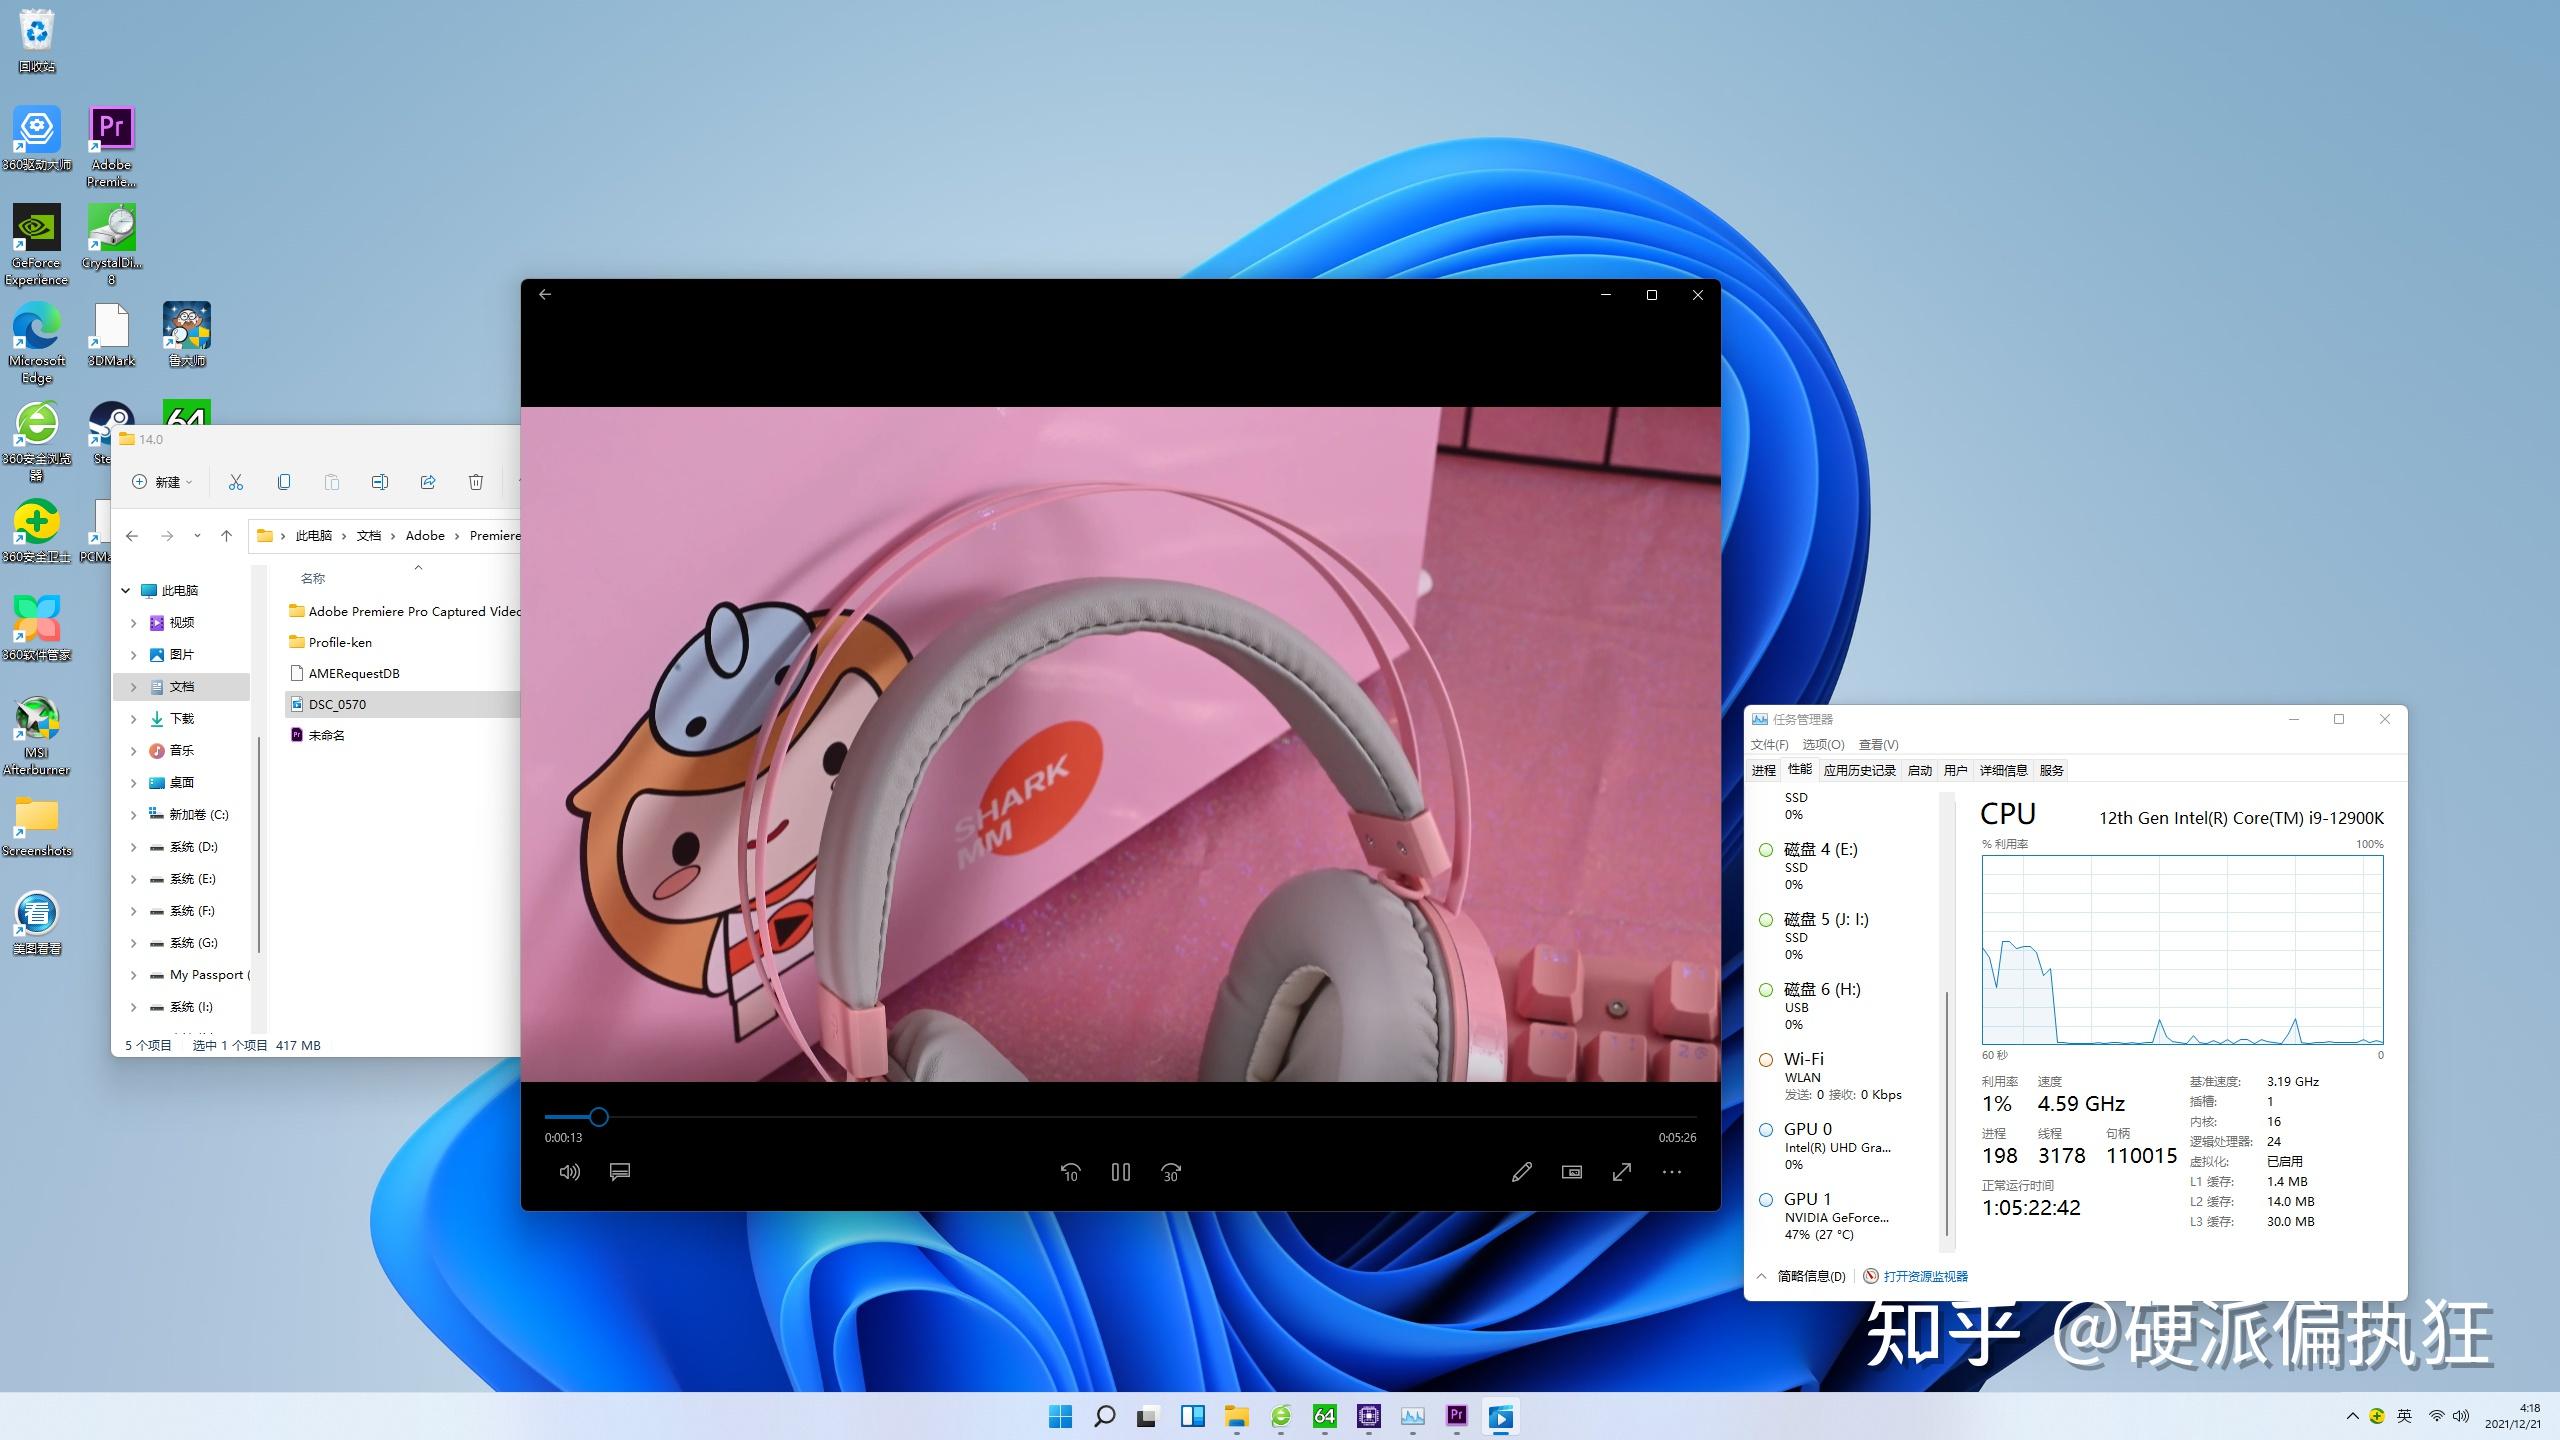The height and width of the screenshot is (1440, 2560).
Task: Toggle pause on the video player
Action: tap(1120, 1171)
